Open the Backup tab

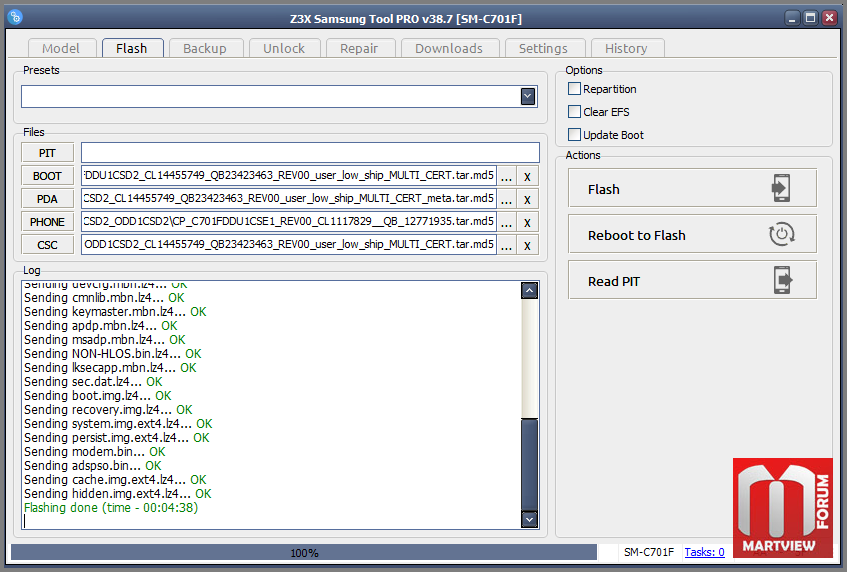pos(206,48)
